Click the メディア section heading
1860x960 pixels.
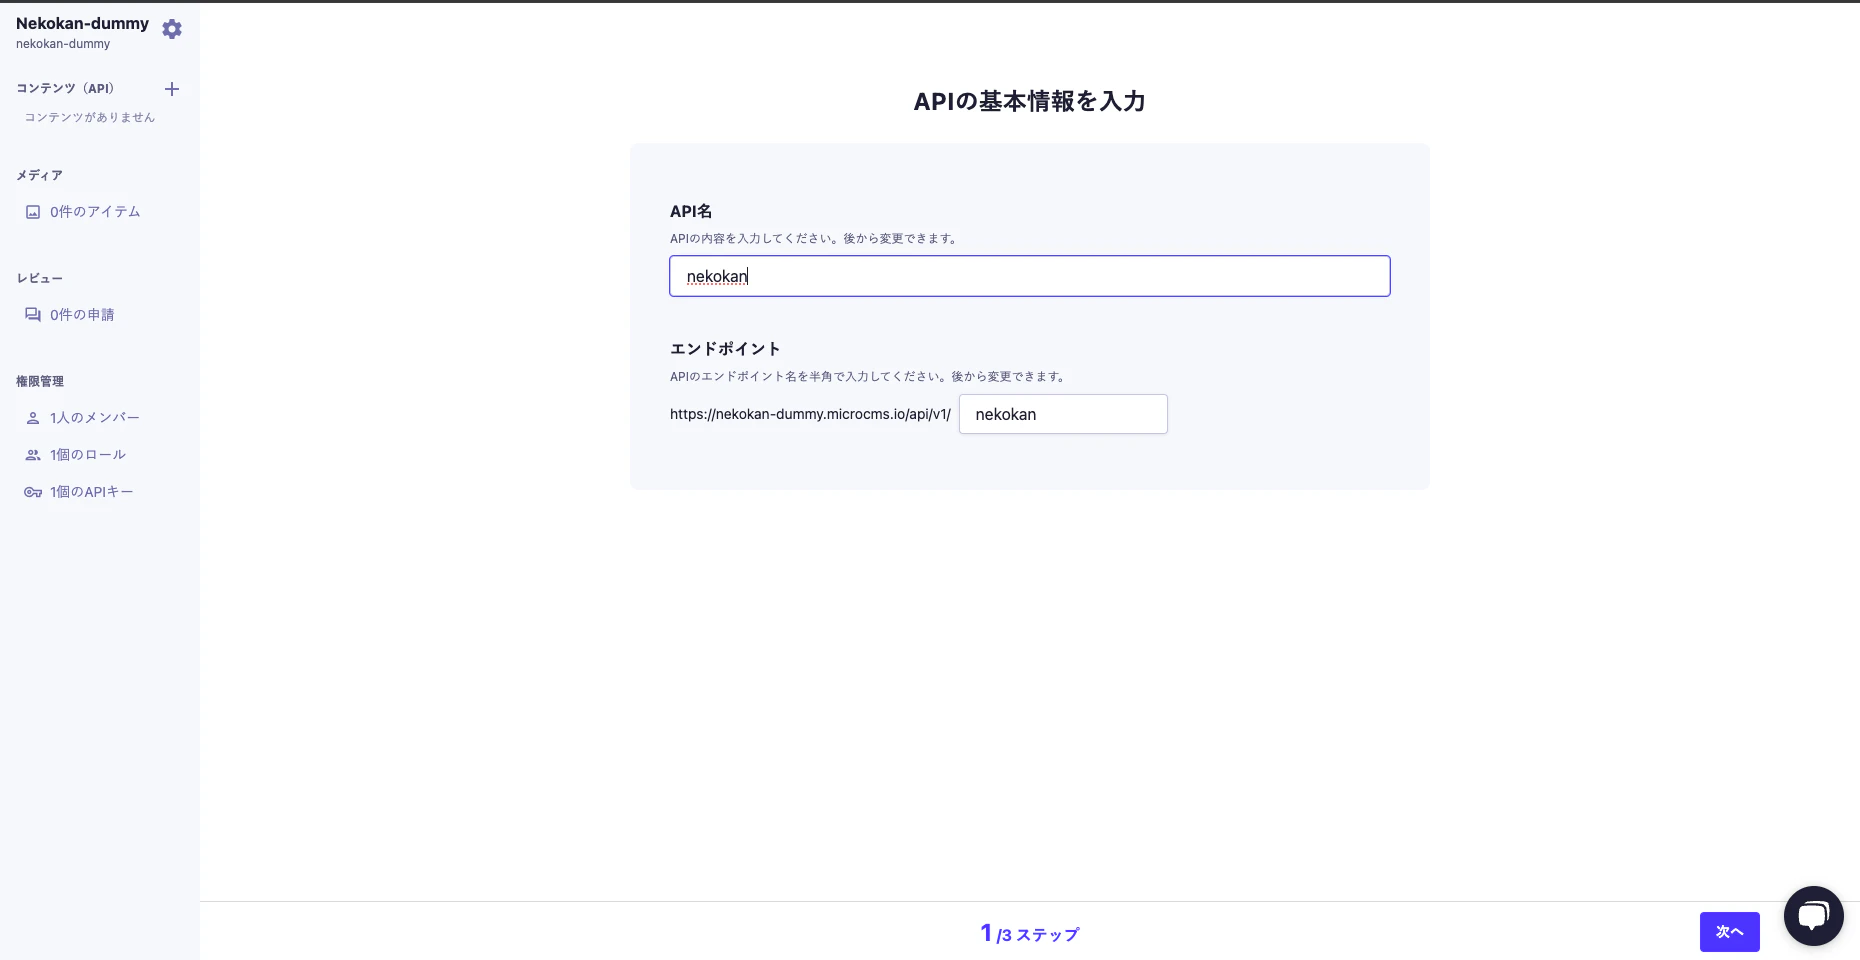tap(39, 175)
